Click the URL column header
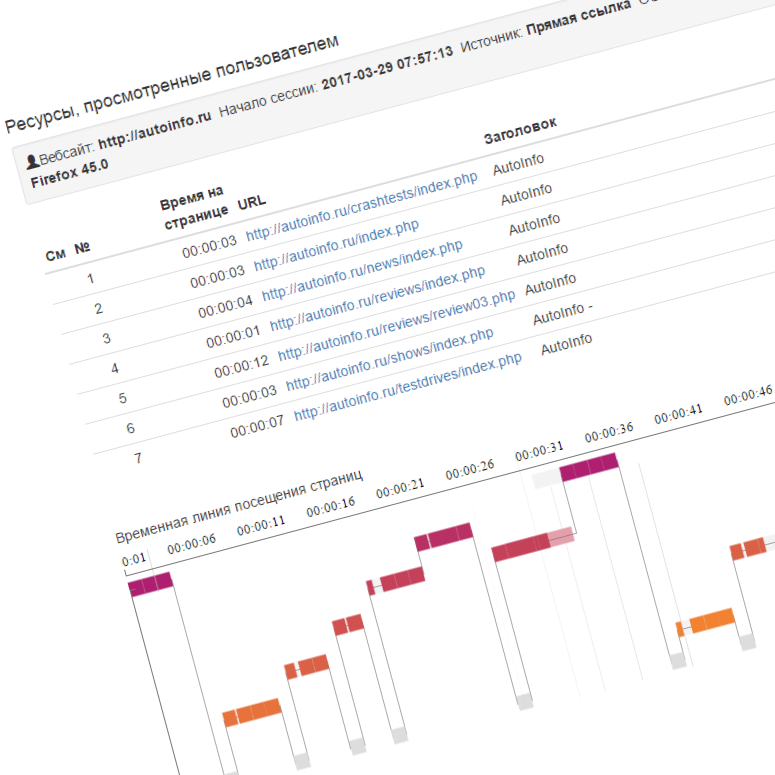The width and height of the screenshot is (775, 775). click(252, 203)
